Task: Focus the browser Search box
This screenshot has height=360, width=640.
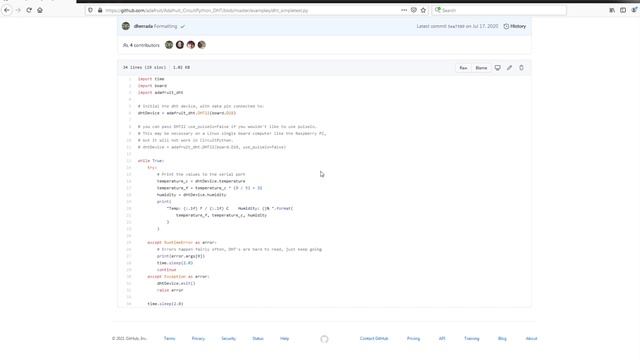Action: pyautogui.click(x=499, y=10)
